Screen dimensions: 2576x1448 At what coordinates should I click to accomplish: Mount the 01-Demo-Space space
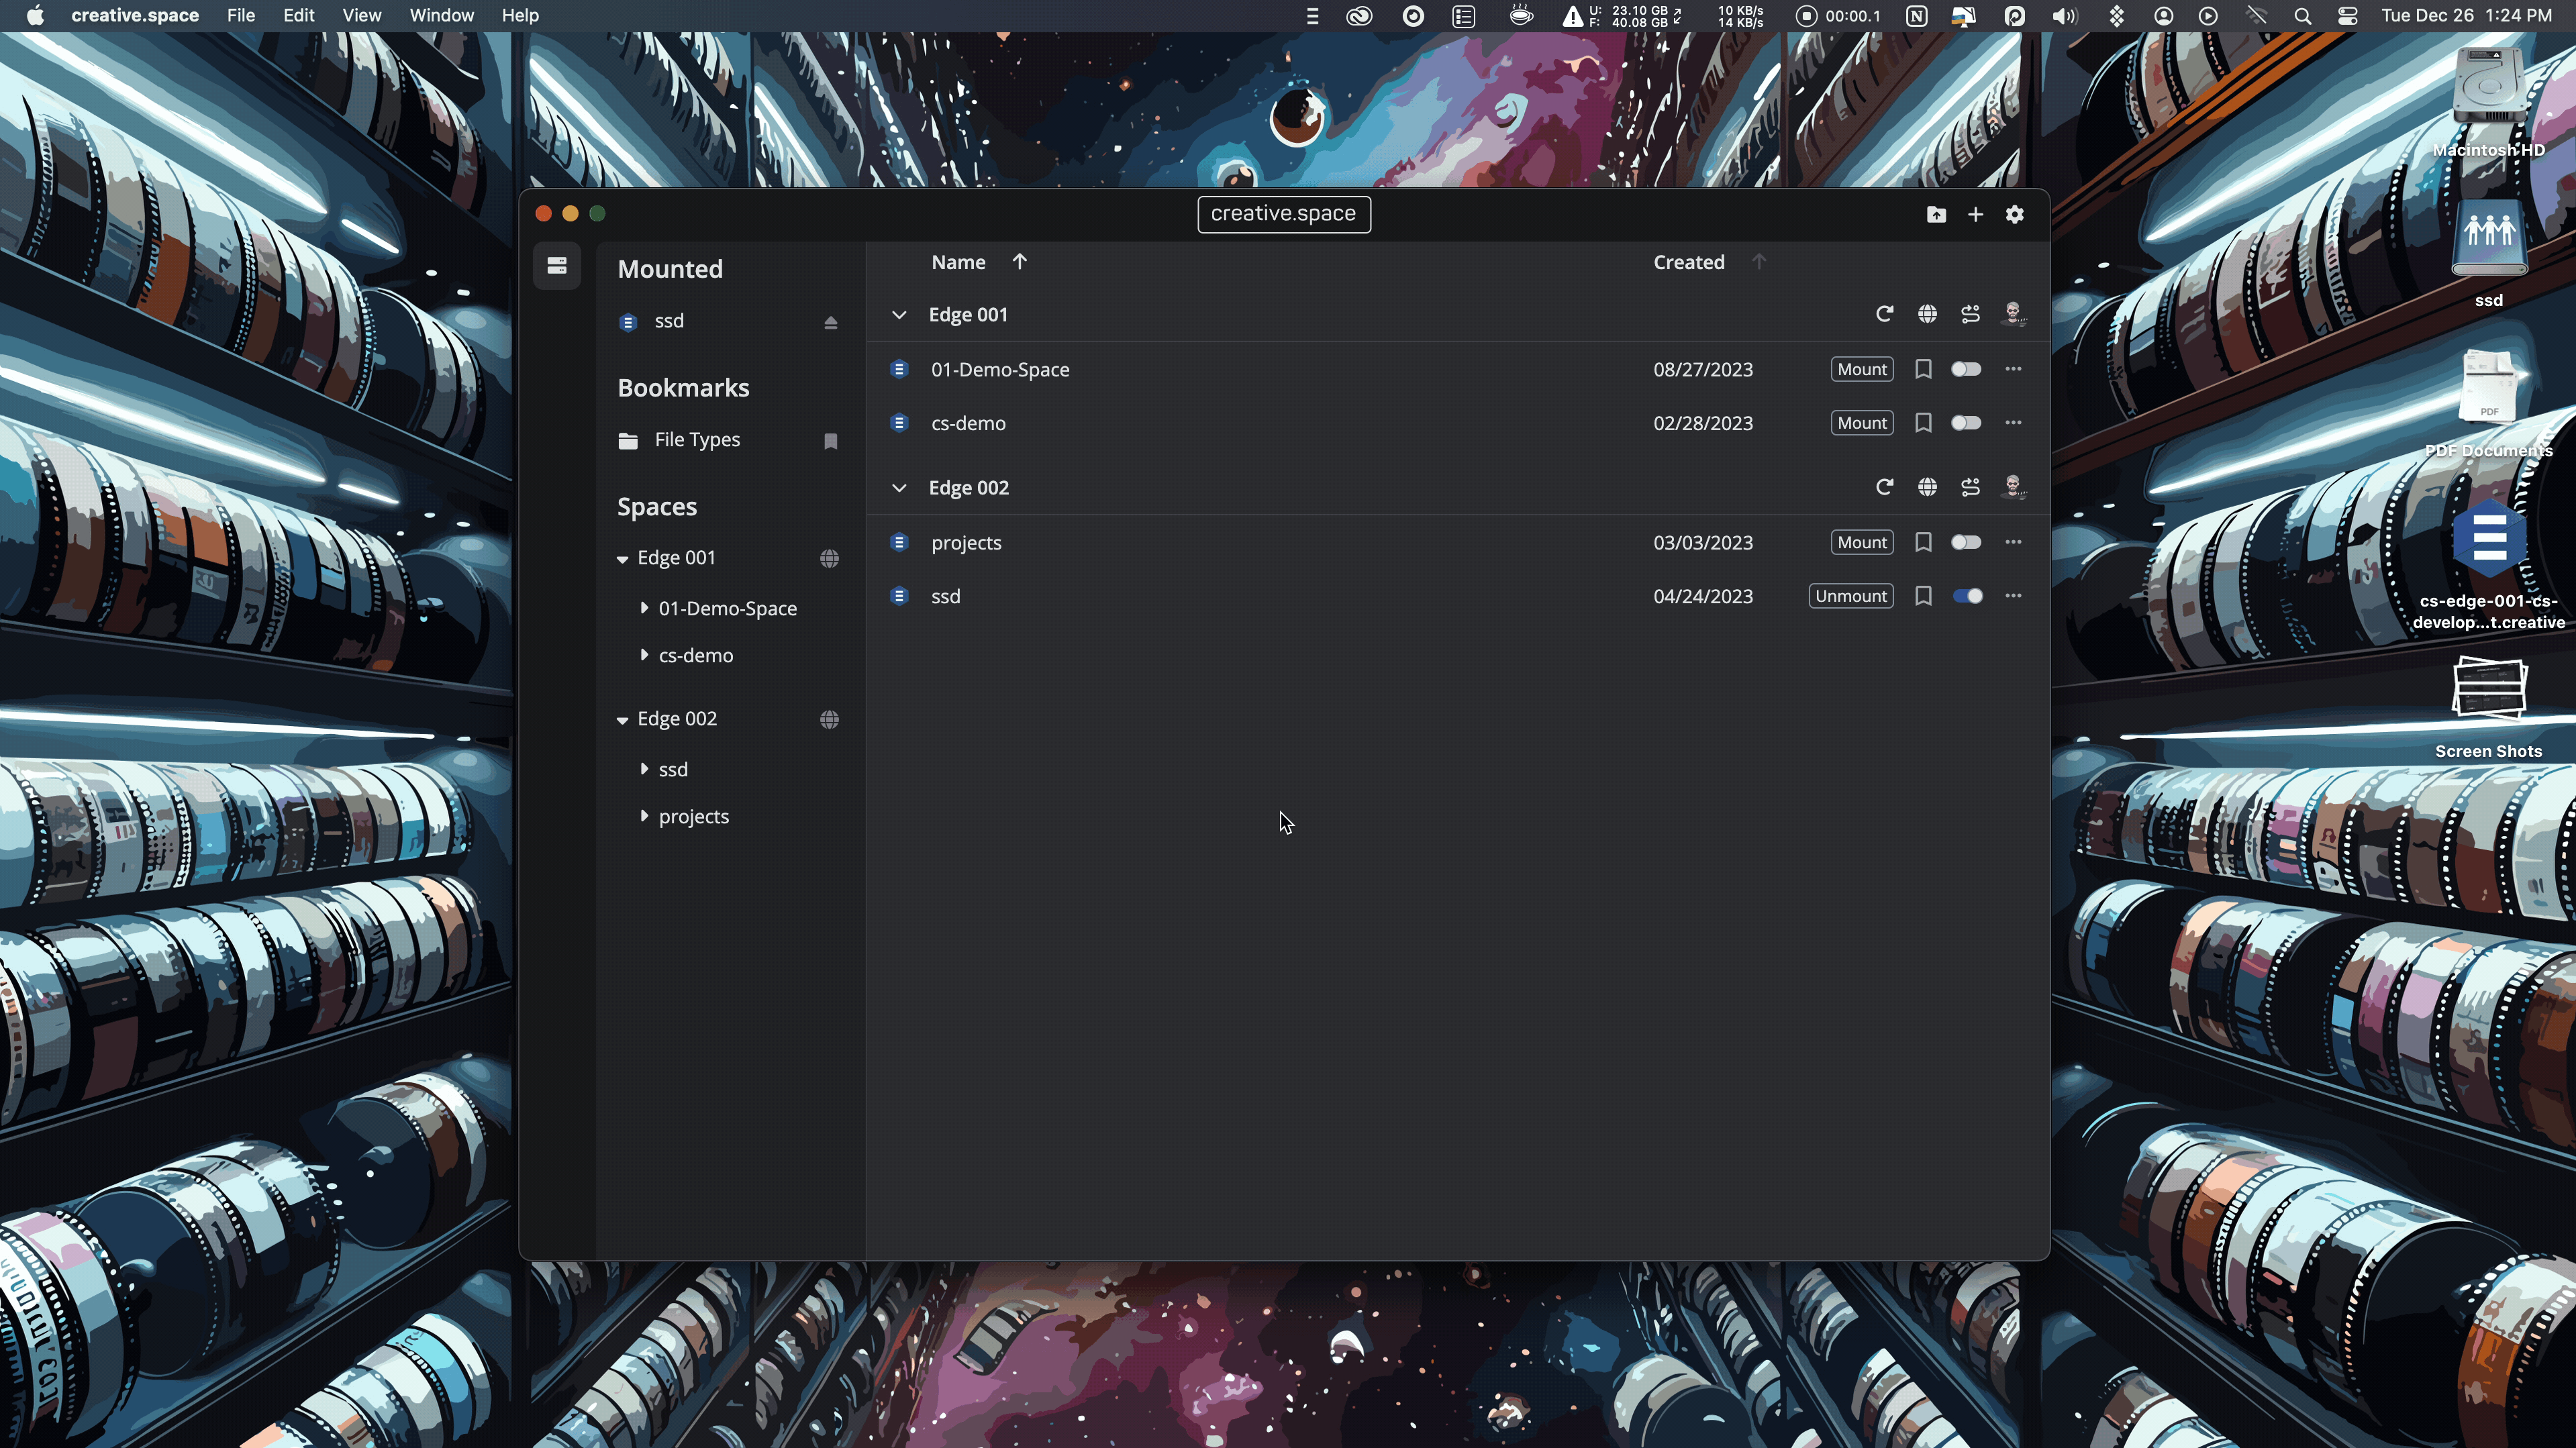[x=1861, y=369]
